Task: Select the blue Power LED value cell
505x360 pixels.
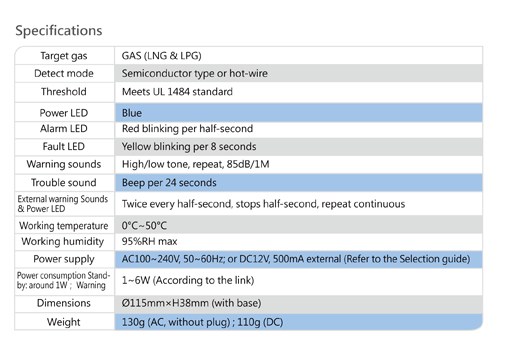Action: point(299,113)
